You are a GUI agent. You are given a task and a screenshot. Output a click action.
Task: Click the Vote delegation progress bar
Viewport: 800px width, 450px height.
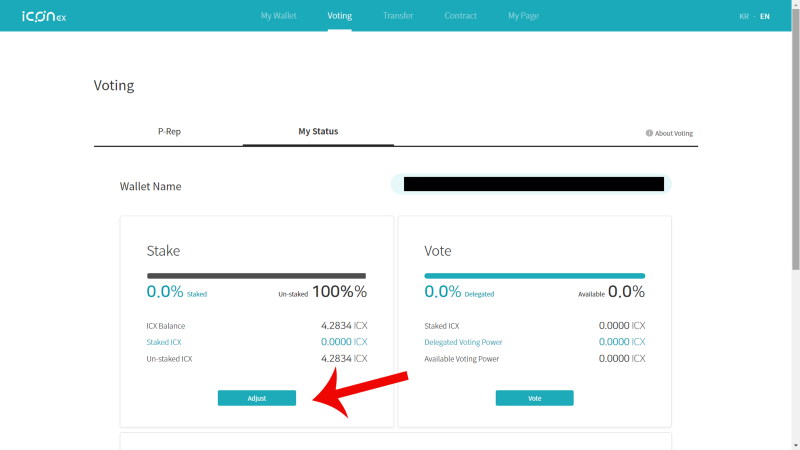click(534, 276)
